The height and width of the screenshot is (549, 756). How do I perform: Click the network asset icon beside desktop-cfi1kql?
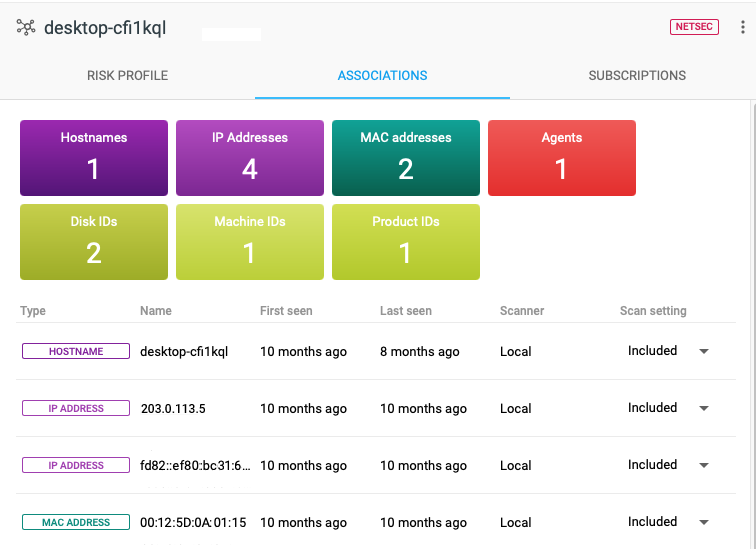pyautogui.click(x=26, y=28)
